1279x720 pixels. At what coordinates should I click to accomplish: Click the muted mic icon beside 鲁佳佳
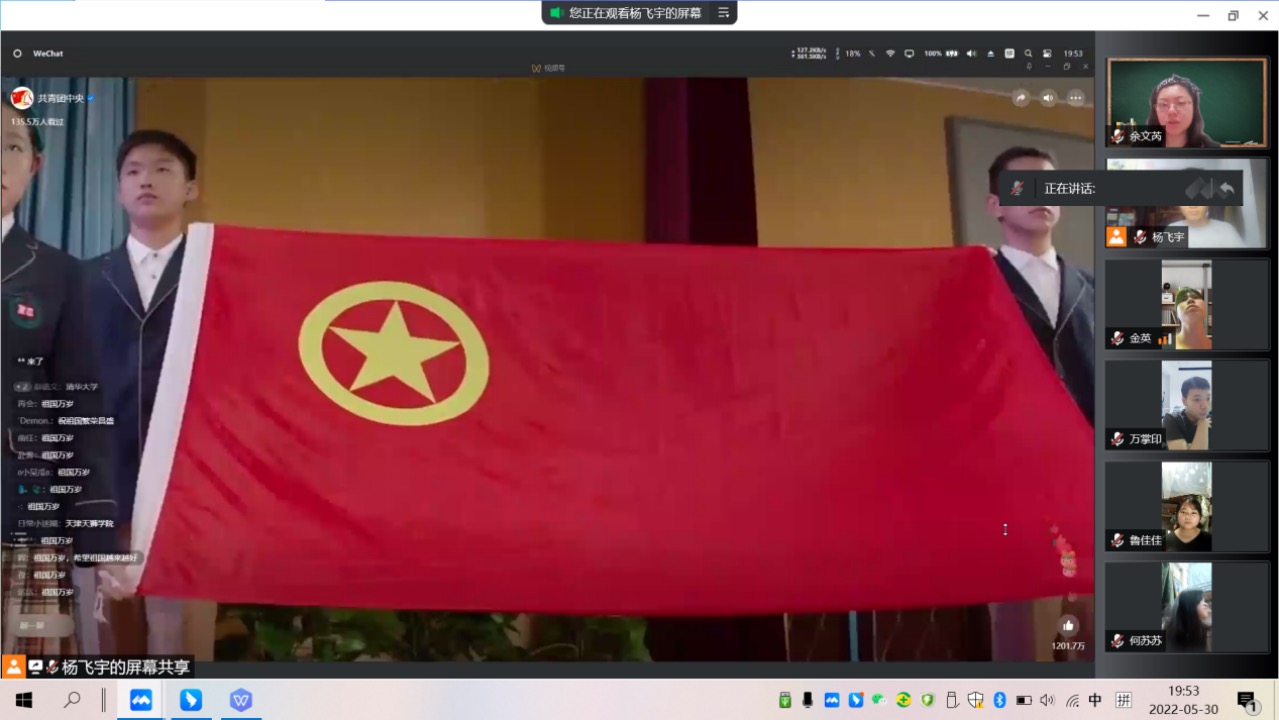pyautogui.click(x=1118, y=540)
